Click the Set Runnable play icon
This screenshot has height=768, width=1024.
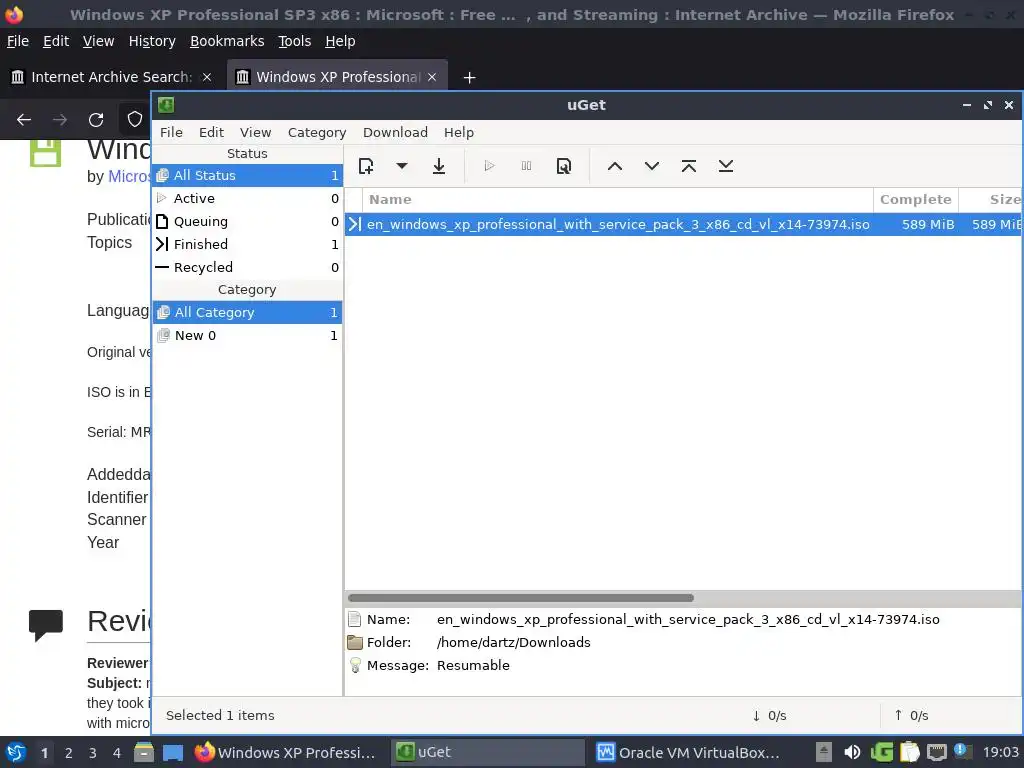pyautogui.click(x=489, y=166)
